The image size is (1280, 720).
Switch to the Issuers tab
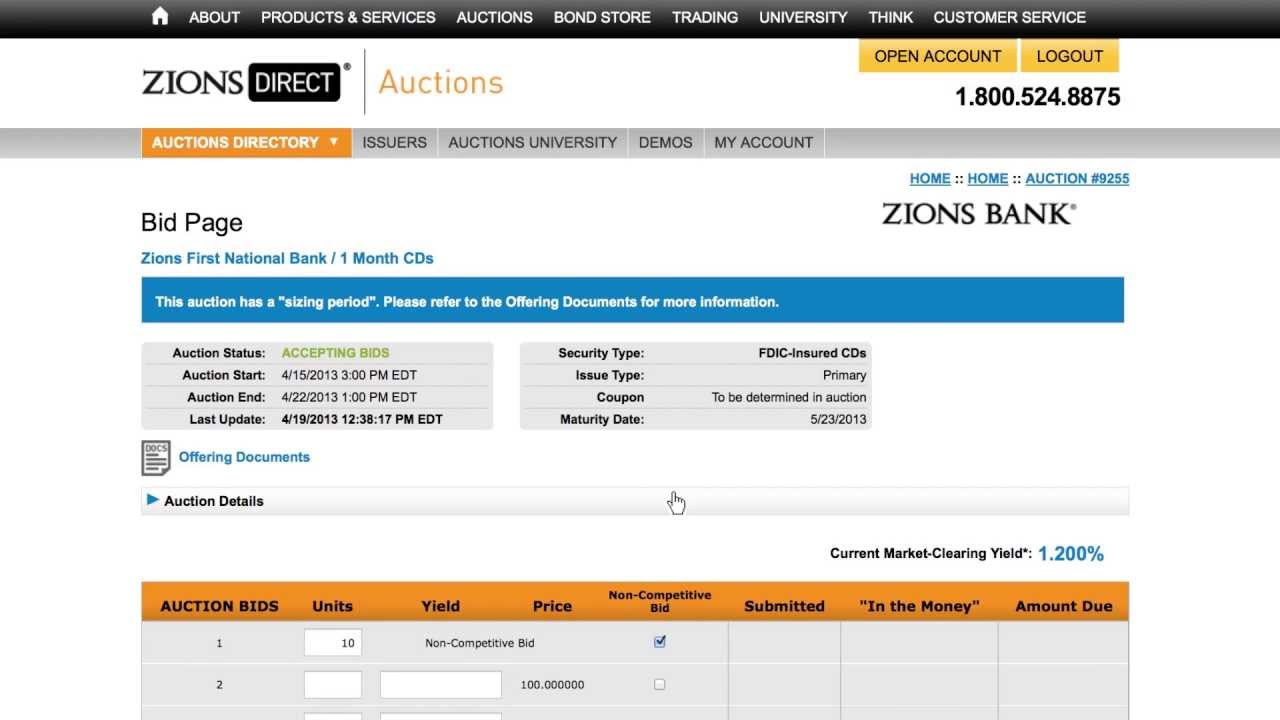[x=394, y=142]
